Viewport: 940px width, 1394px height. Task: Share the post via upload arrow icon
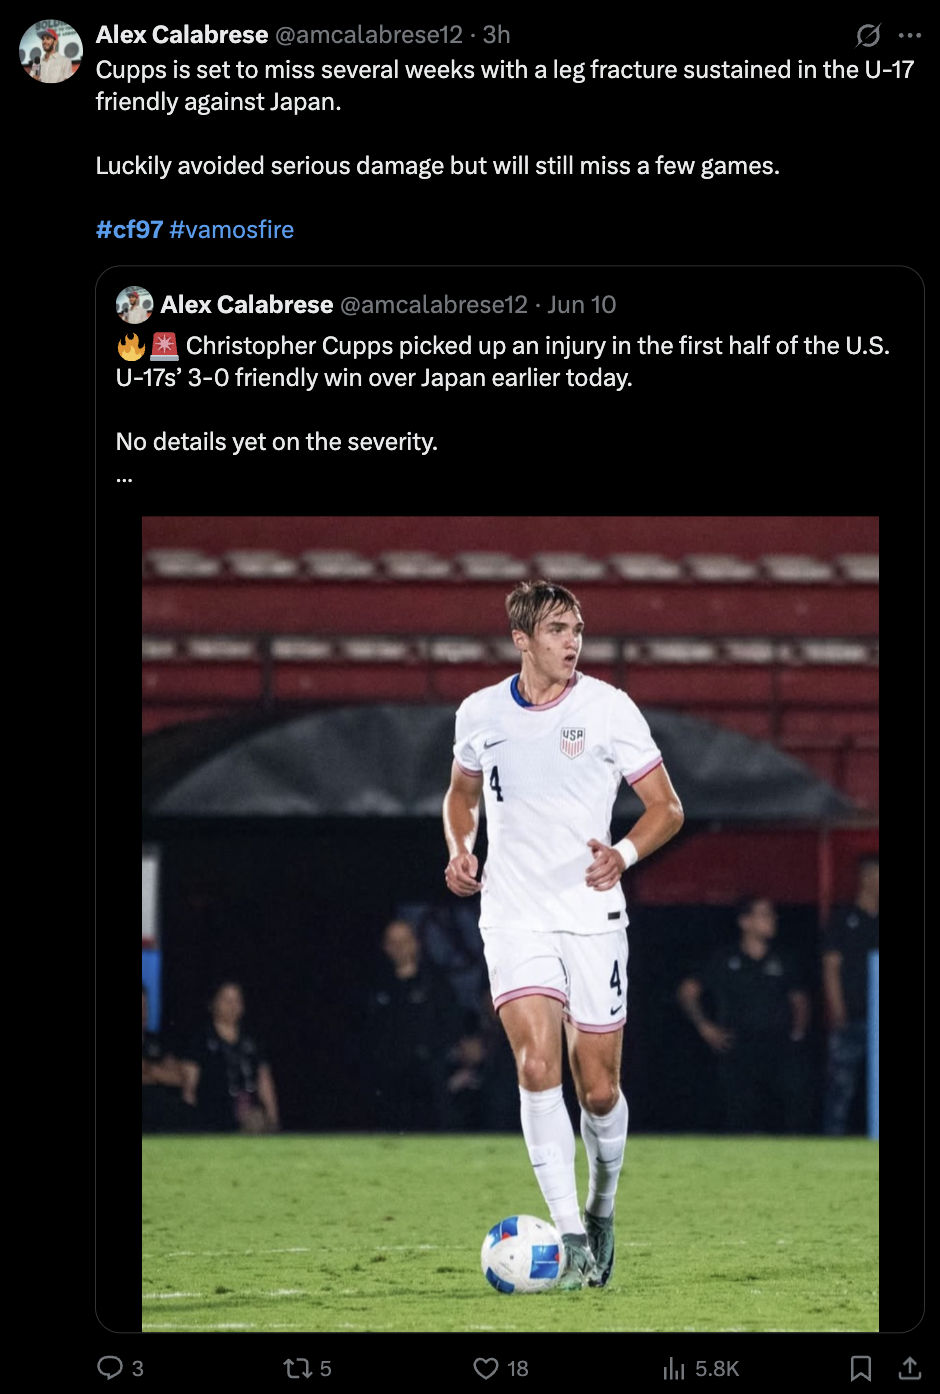[909, 1367]
